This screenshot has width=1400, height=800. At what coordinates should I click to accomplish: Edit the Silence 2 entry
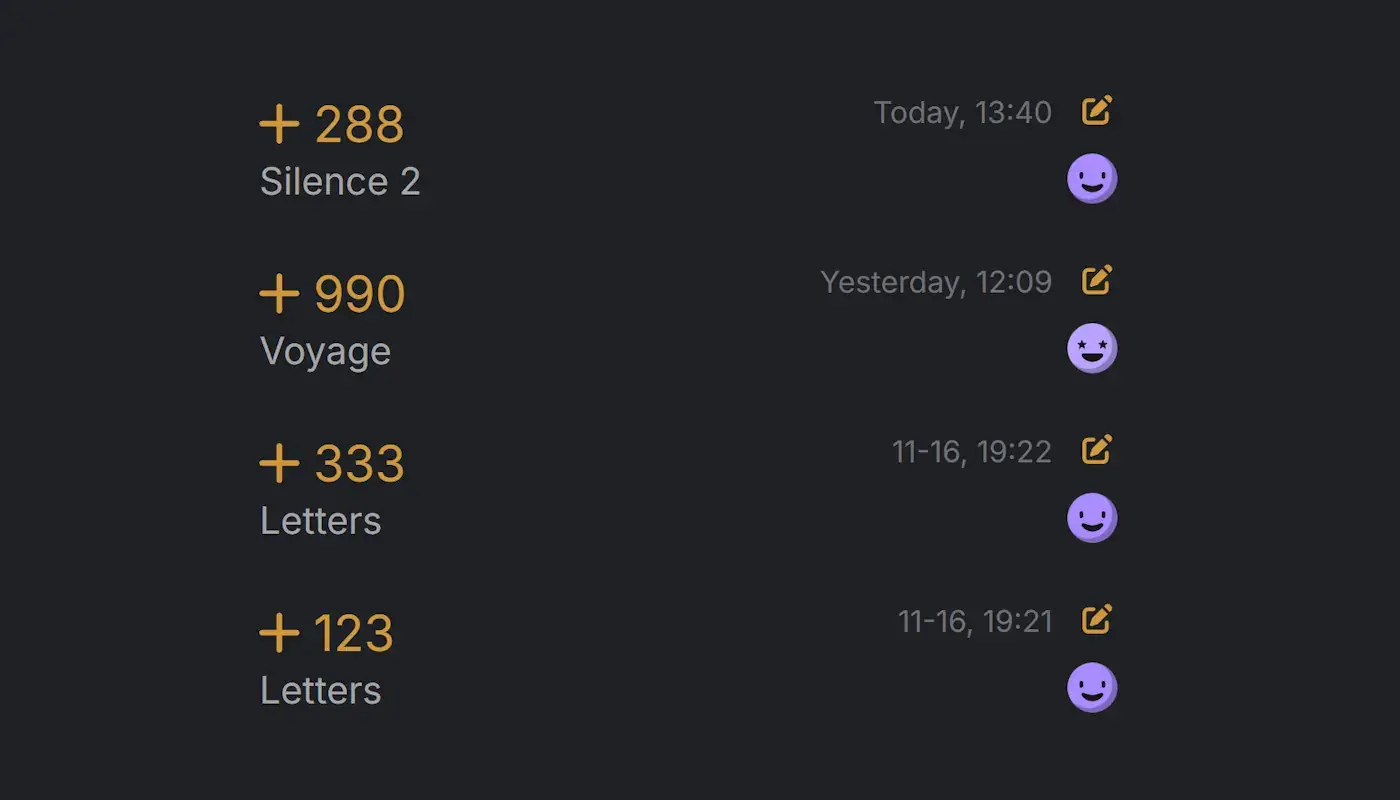pyautogui.click(x=1097, y=110)
